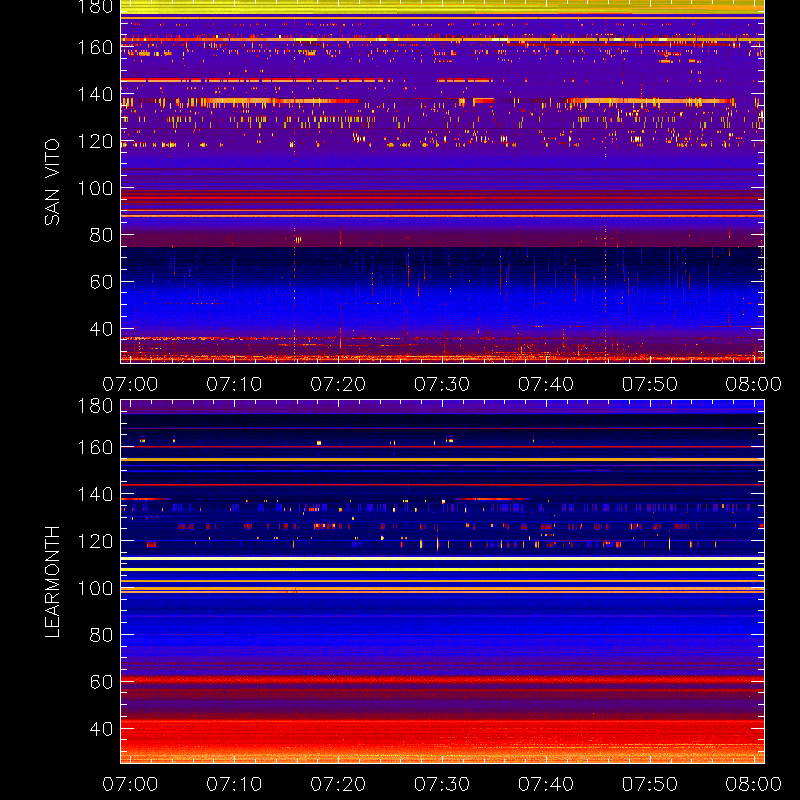Select San Vito frequency label 40
800x800 pixels.
pos(101,329)
